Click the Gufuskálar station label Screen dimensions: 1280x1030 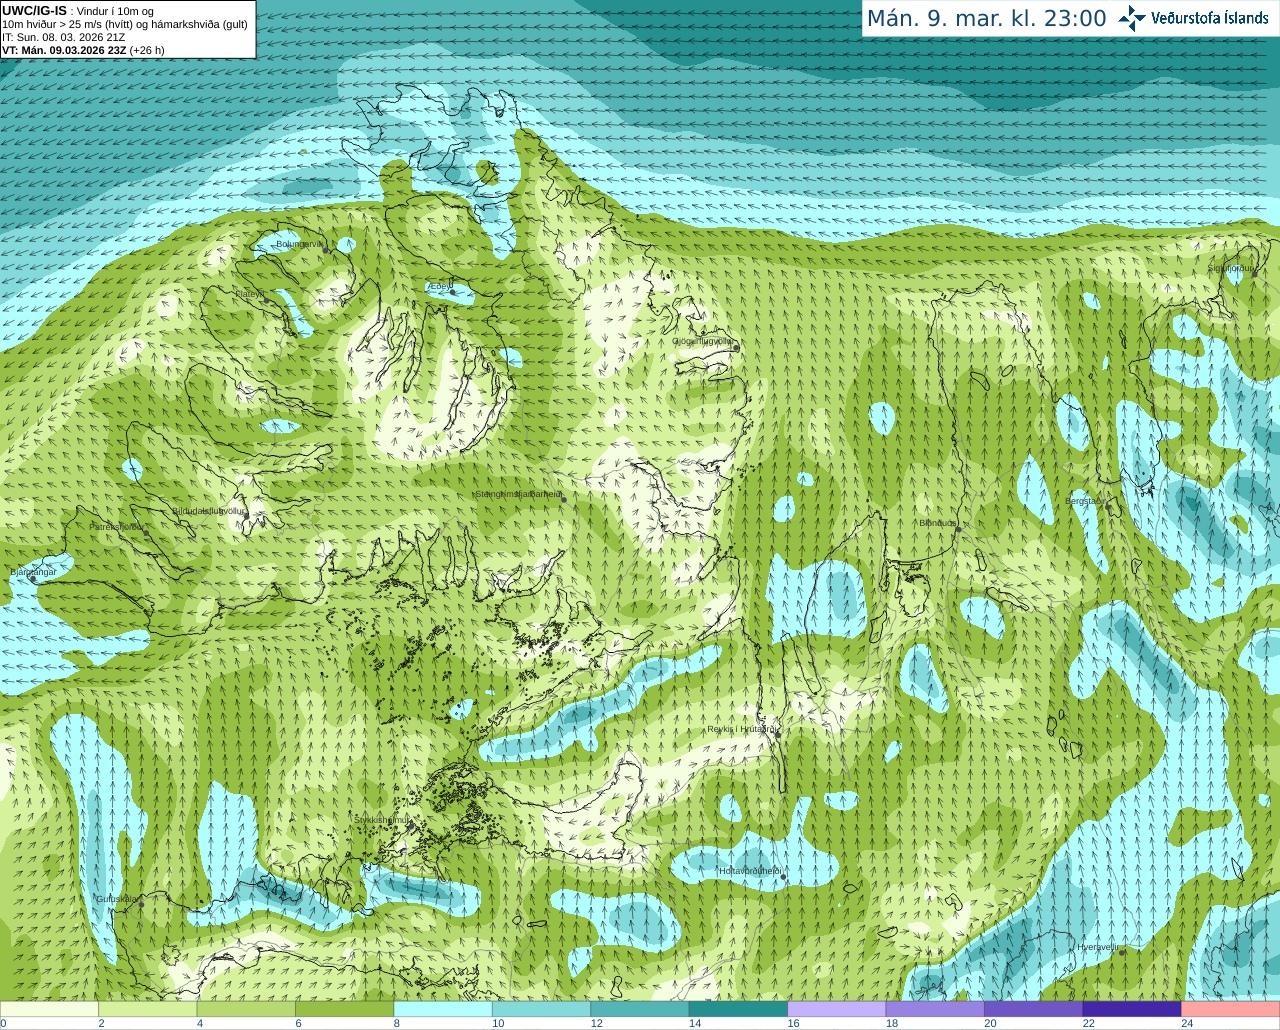click(117, 898)
